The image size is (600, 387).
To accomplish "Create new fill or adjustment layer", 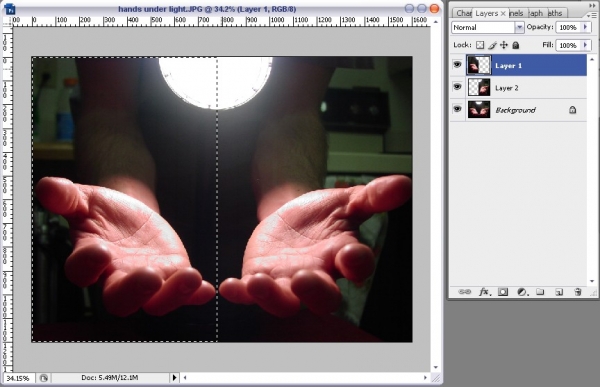I will click(522, 292).
